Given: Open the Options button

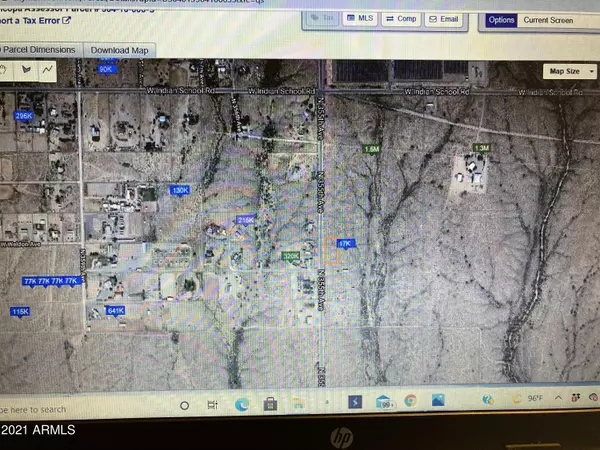Looking at the screenshot, I should pyautogui.click(x=501, y=20).
